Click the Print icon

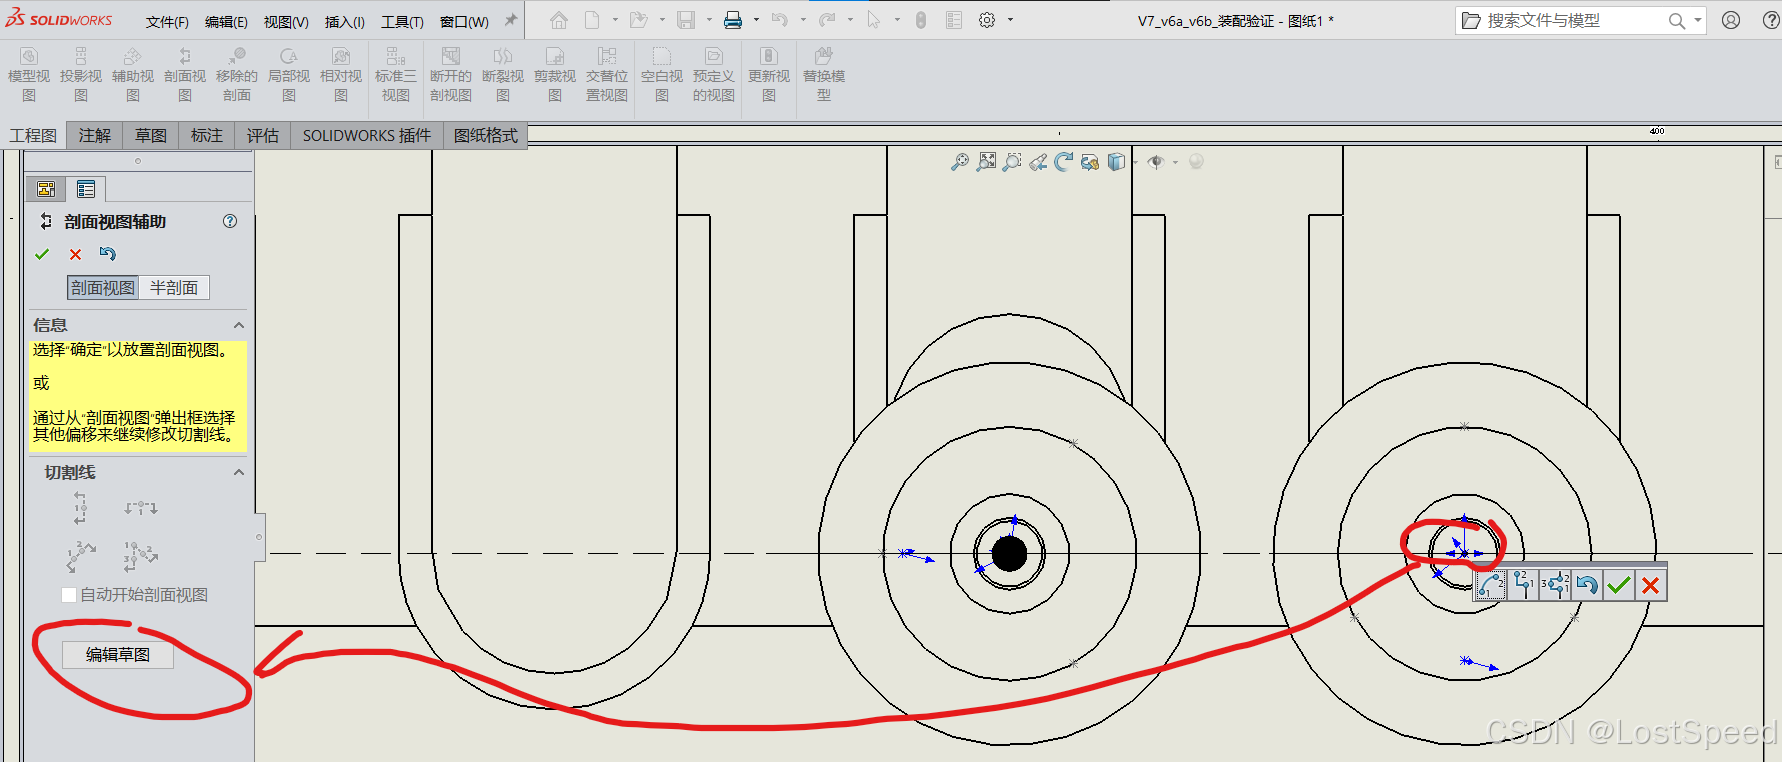click(x=733, y=20)
